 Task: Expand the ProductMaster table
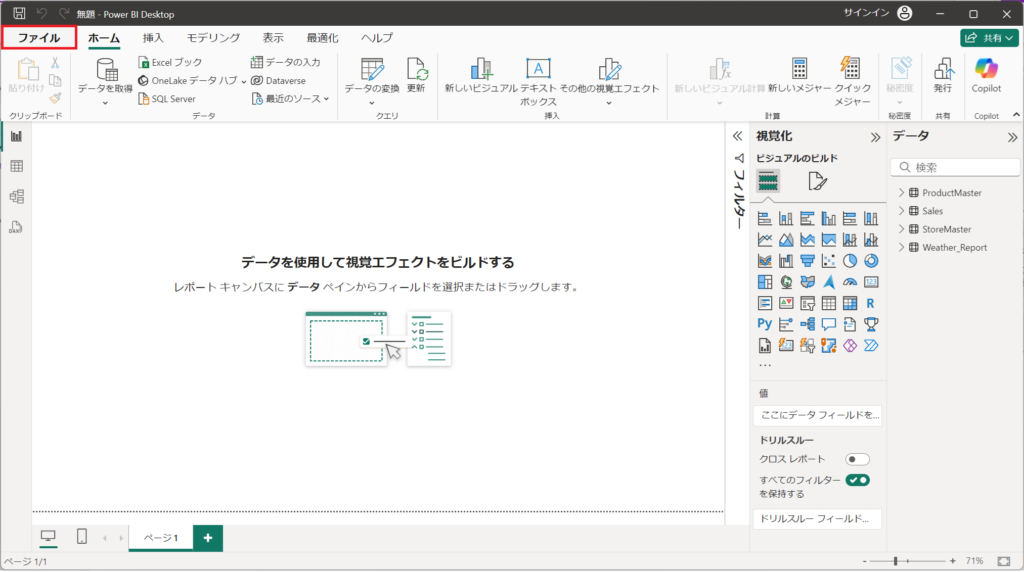click(x=902, y=193)
